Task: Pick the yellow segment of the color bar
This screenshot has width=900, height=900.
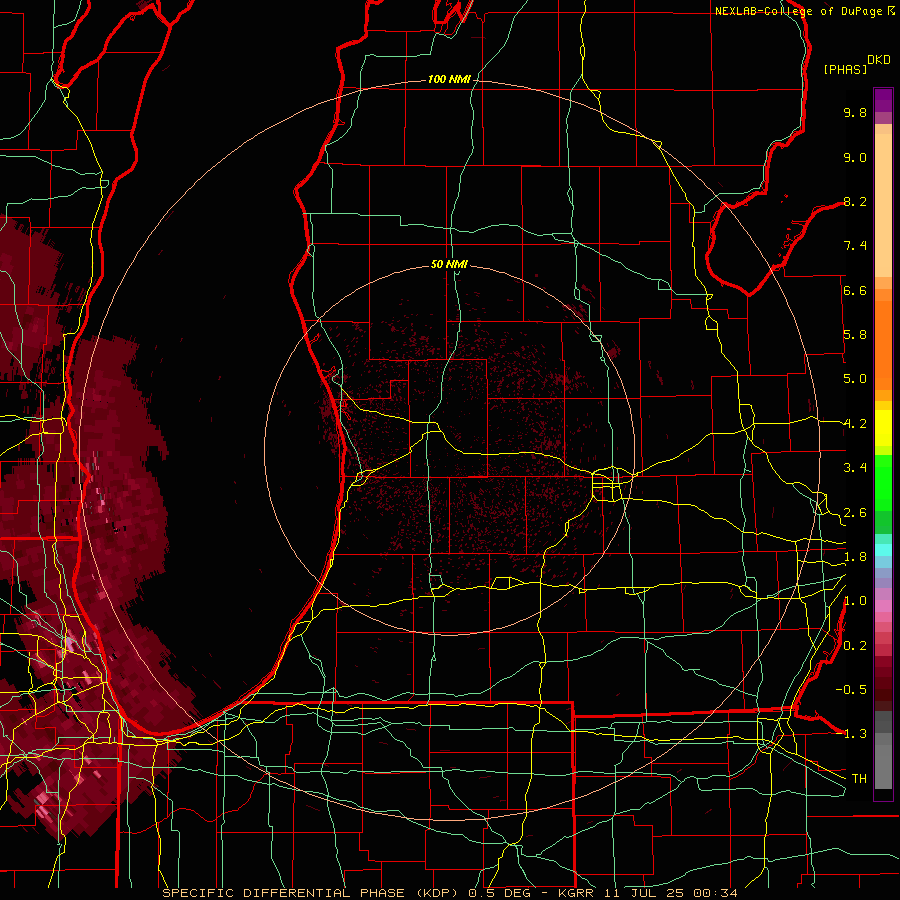Action: (883, 428)
